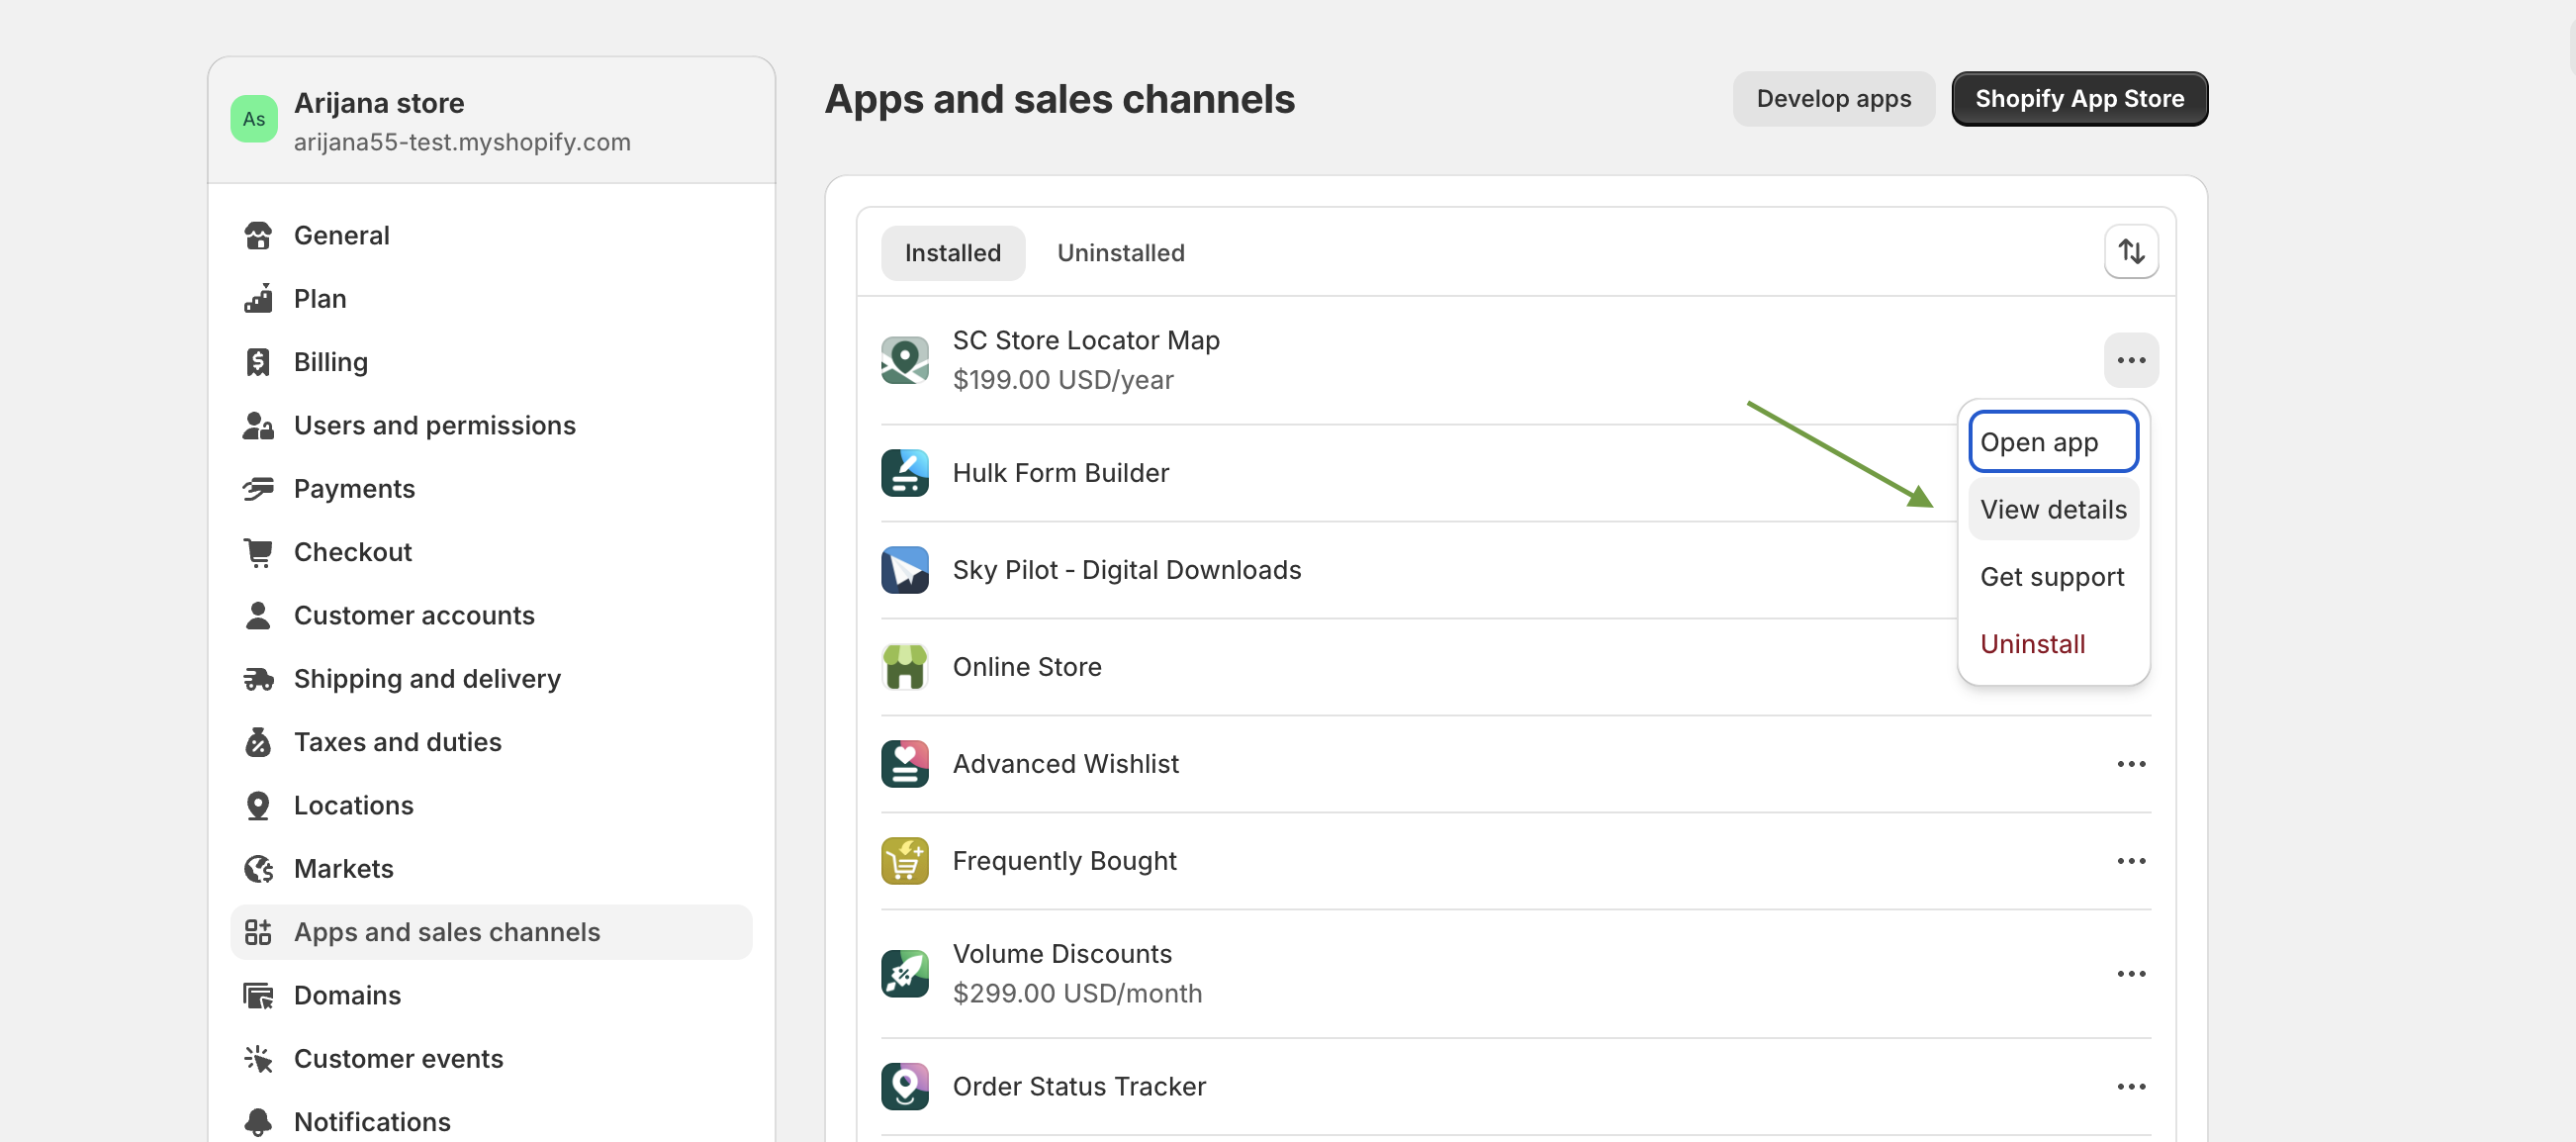Click the Sky Pilot Digital Downloads icon
The image size is (2576, 1142).
pos(904,570)
